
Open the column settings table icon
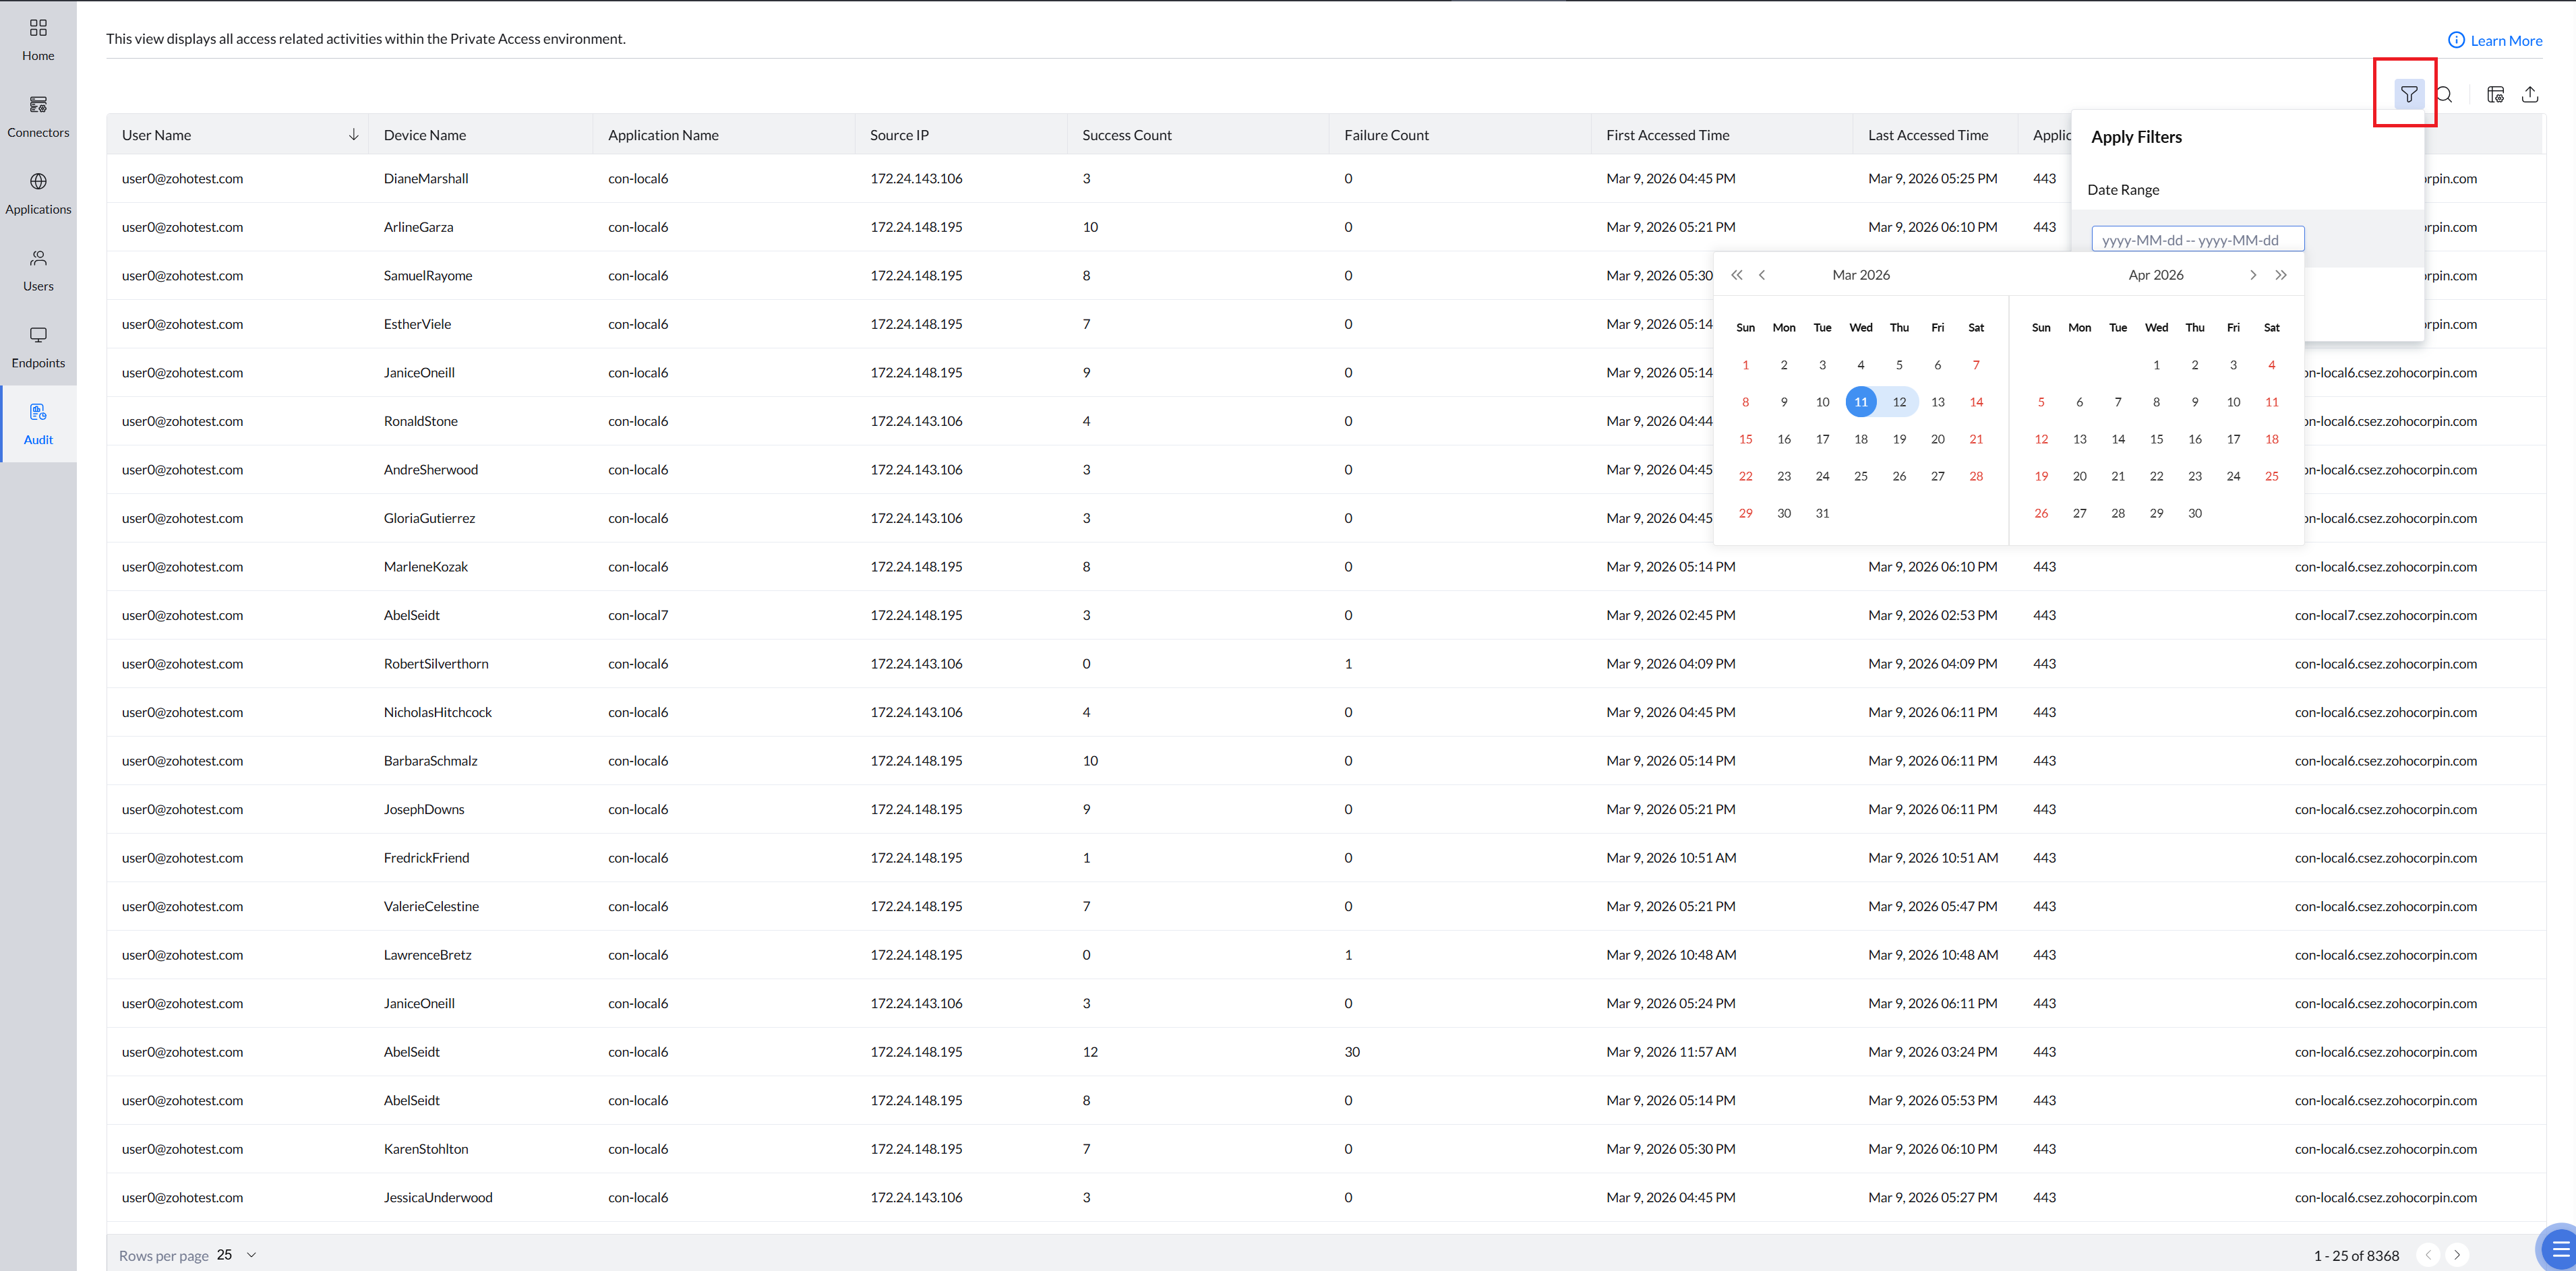pos(2495,94)
